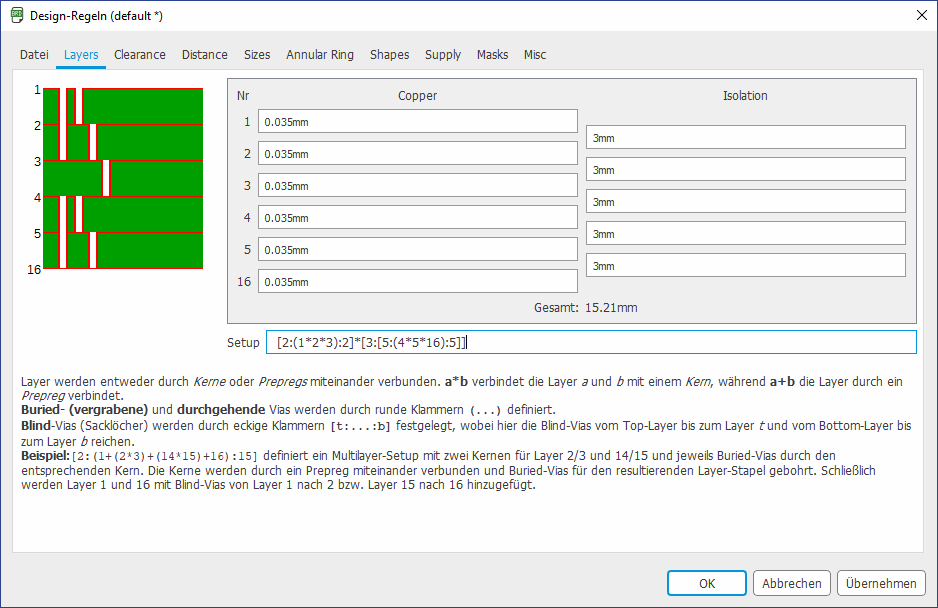Image resolution: width=938 pixels, height=608 pixels.
Task: Open the Annular Ring tab
Action: coord(319,54)
